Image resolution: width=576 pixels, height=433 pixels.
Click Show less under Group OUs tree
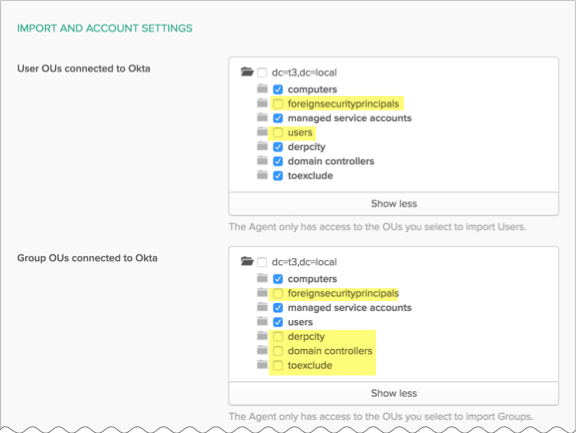point(394,393)
